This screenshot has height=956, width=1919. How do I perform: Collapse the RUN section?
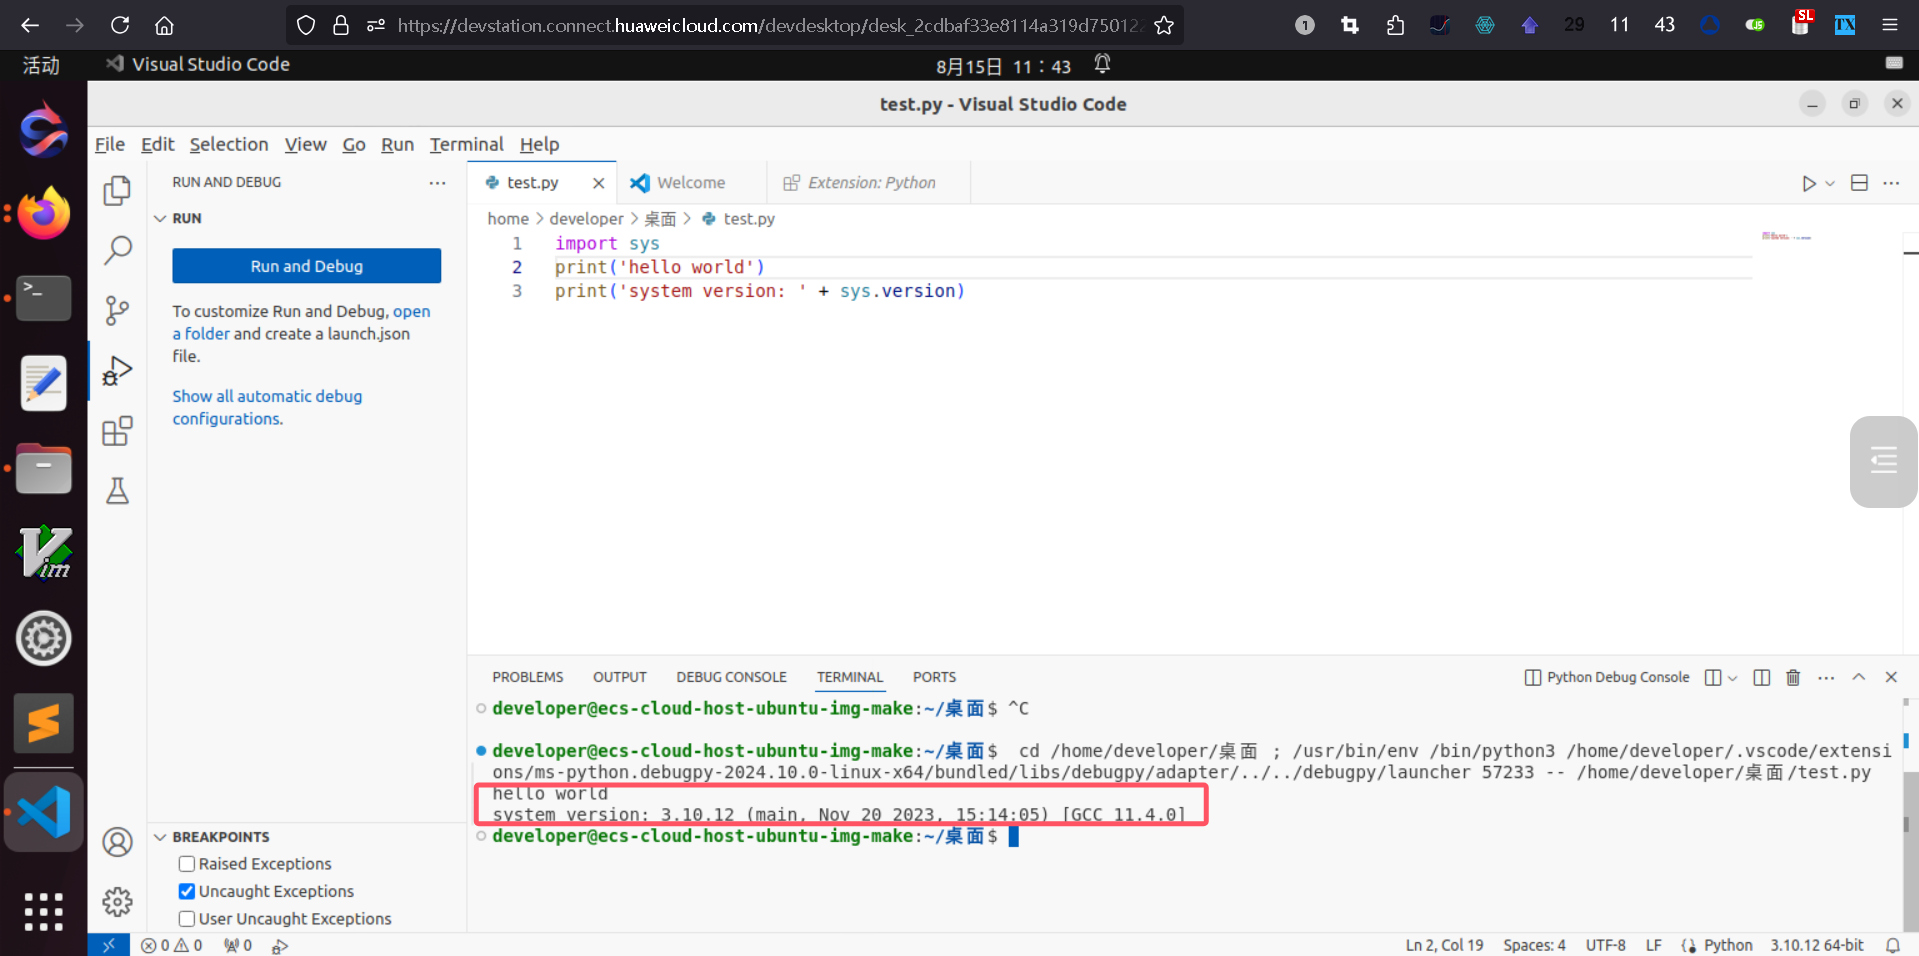coord(160,218)
